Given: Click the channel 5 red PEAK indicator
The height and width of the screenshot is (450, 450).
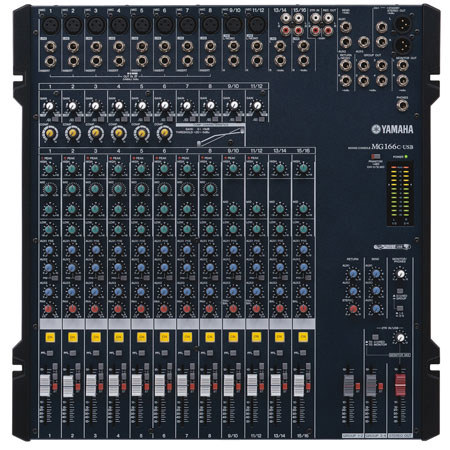Looking at the screenshot, I should click(x=134, y=158).
